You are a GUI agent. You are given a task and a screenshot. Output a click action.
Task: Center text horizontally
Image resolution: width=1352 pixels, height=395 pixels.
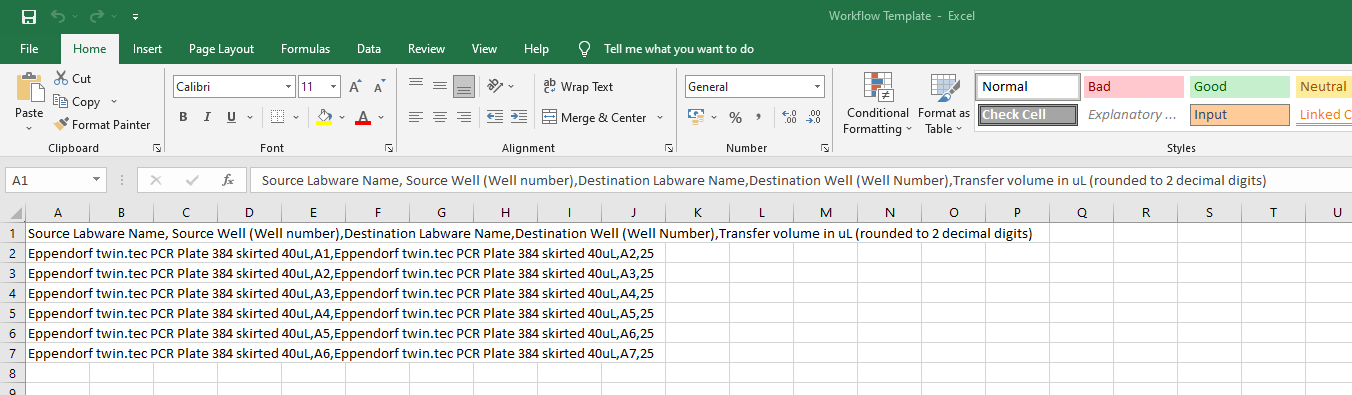click(440, 117)
